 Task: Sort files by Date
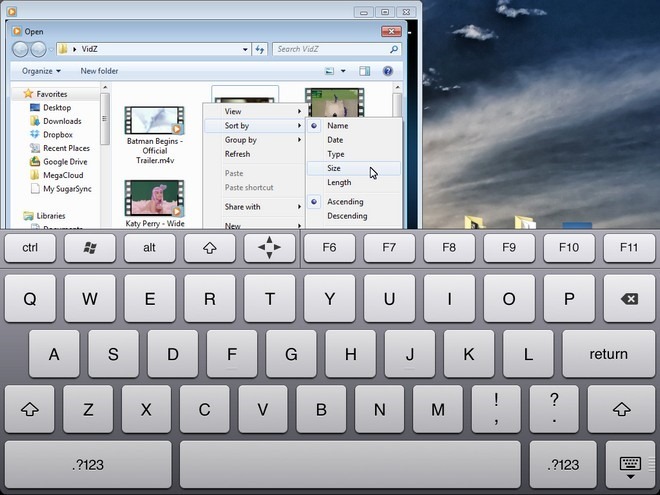click(x=354, y=140)
